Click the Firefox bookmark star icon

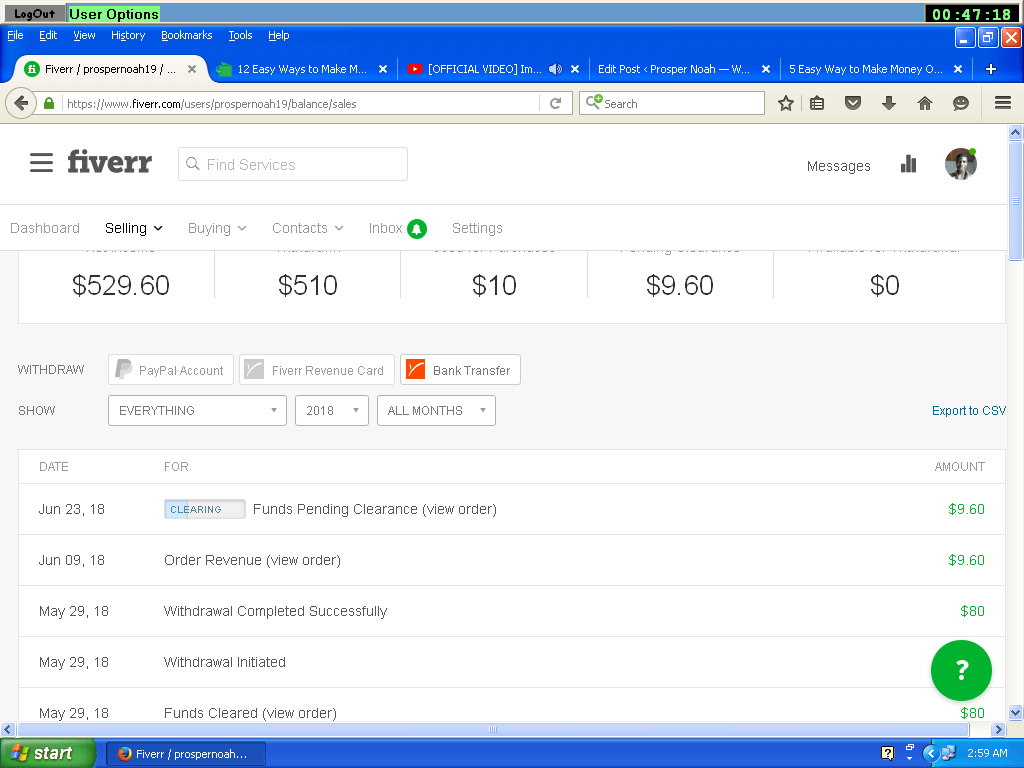pyautogui.click(x=786, y=103)
